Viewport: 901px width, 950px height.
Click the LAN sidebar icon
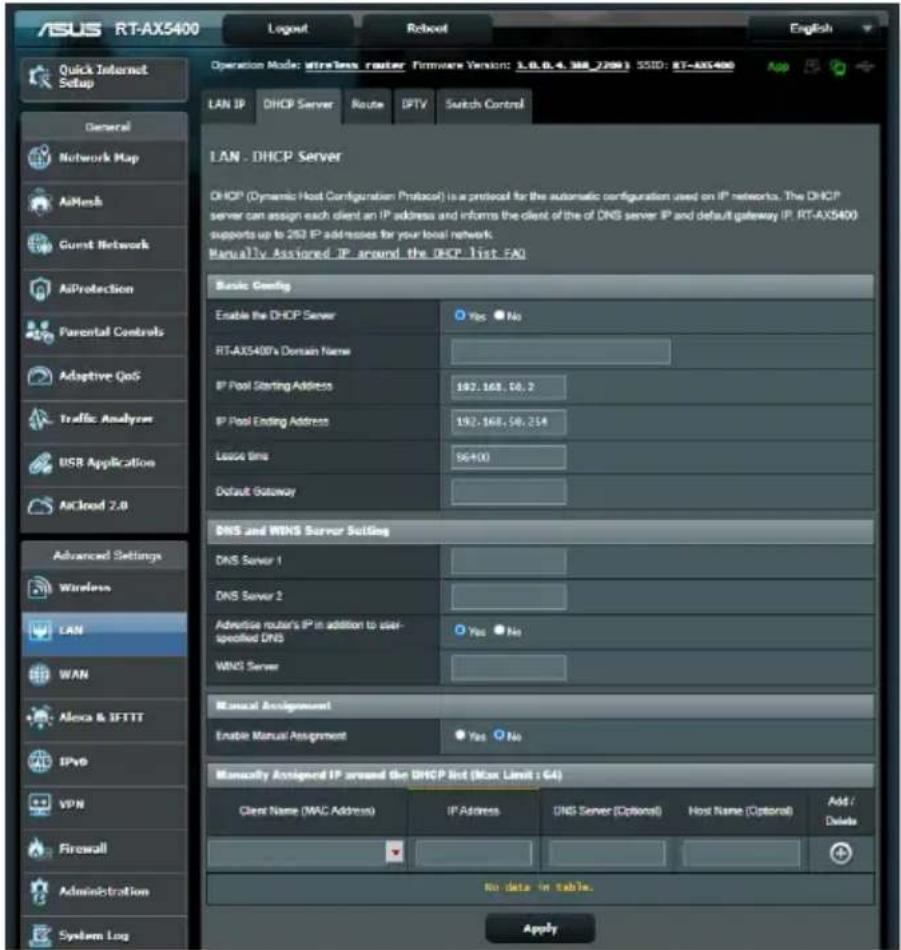point(39,631)
